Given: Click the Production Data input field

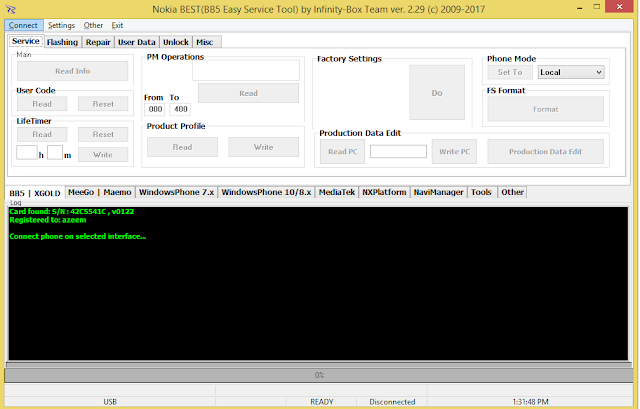Looking at the screenshot, I should pyautogui.click(x=398, y=151).
